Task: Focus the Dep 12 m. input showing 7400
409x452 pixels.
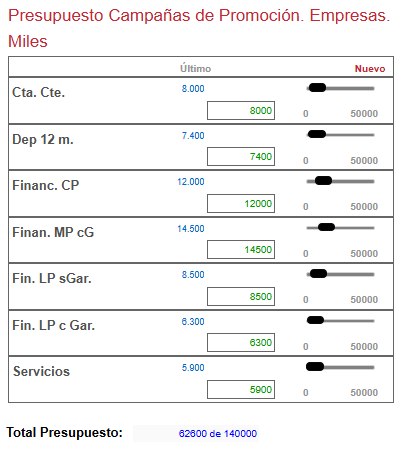Action: [x=241, y=156]
